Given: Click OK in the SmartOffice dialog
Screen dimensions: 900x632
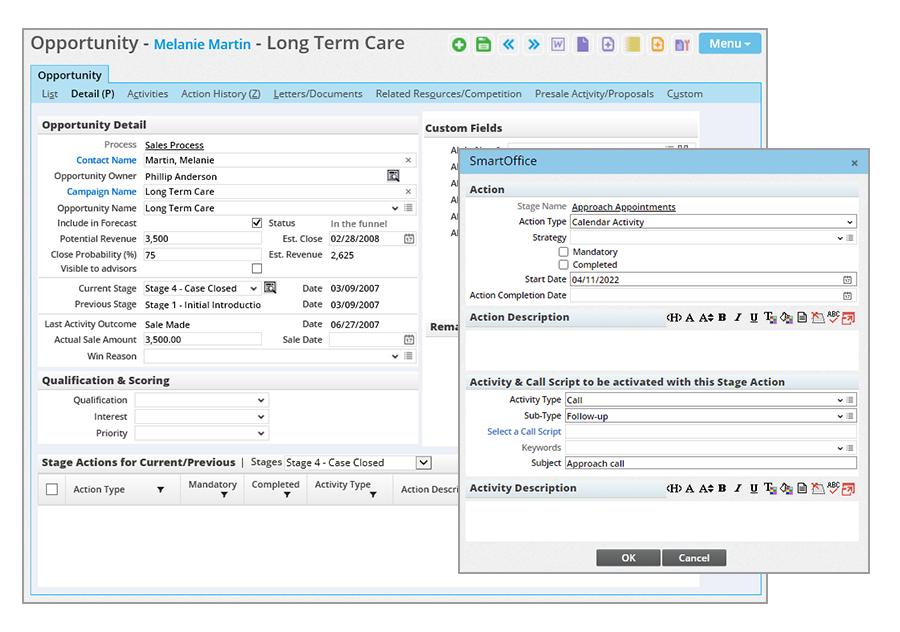Looking at the screenshot, I should point(629,558).
